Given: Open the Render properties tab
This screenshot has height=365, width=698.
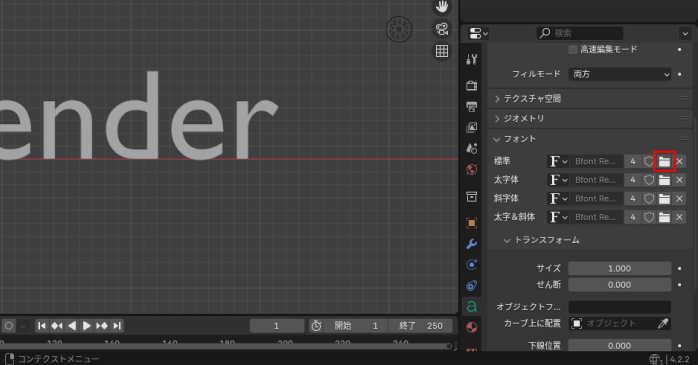Looking at the screenshot, I should [471, 85].
